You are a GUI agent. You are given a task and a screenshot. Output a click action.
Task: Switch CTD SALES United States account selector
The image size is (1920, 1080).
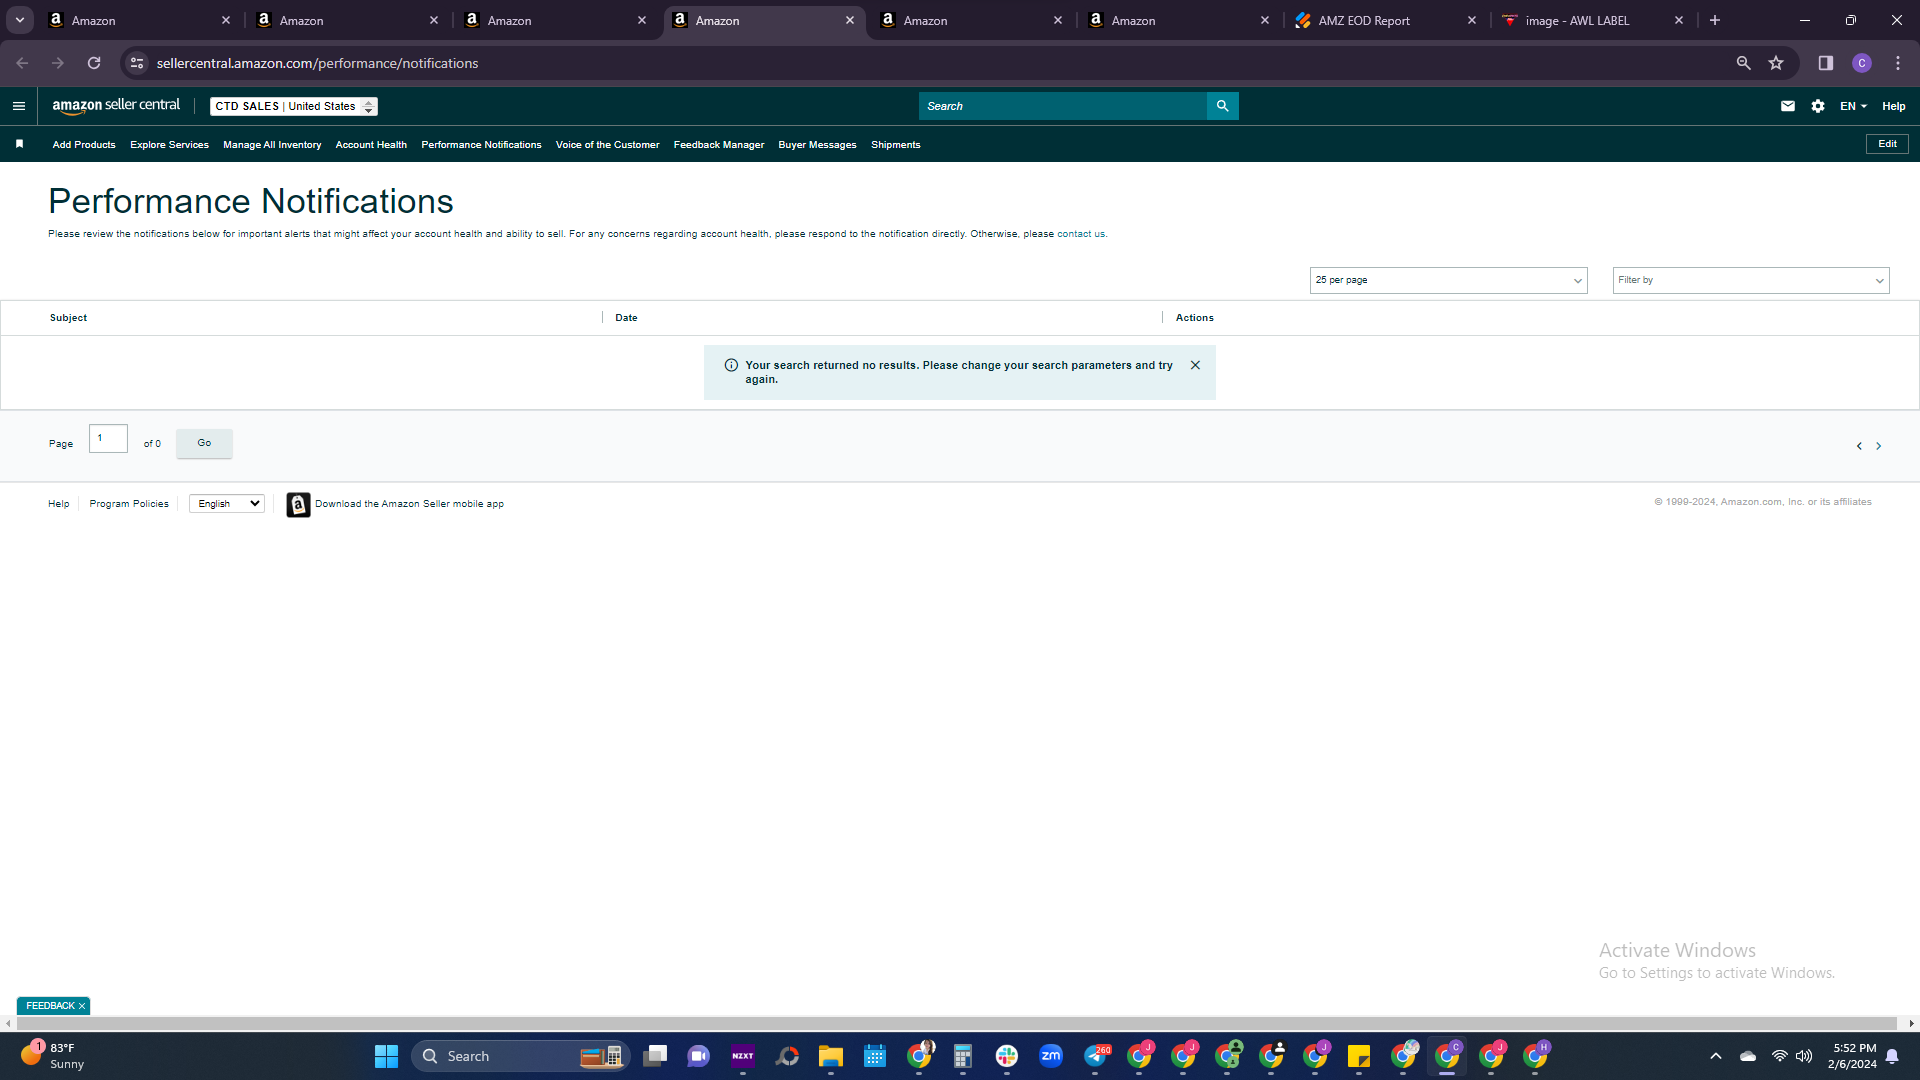point(294,106)
